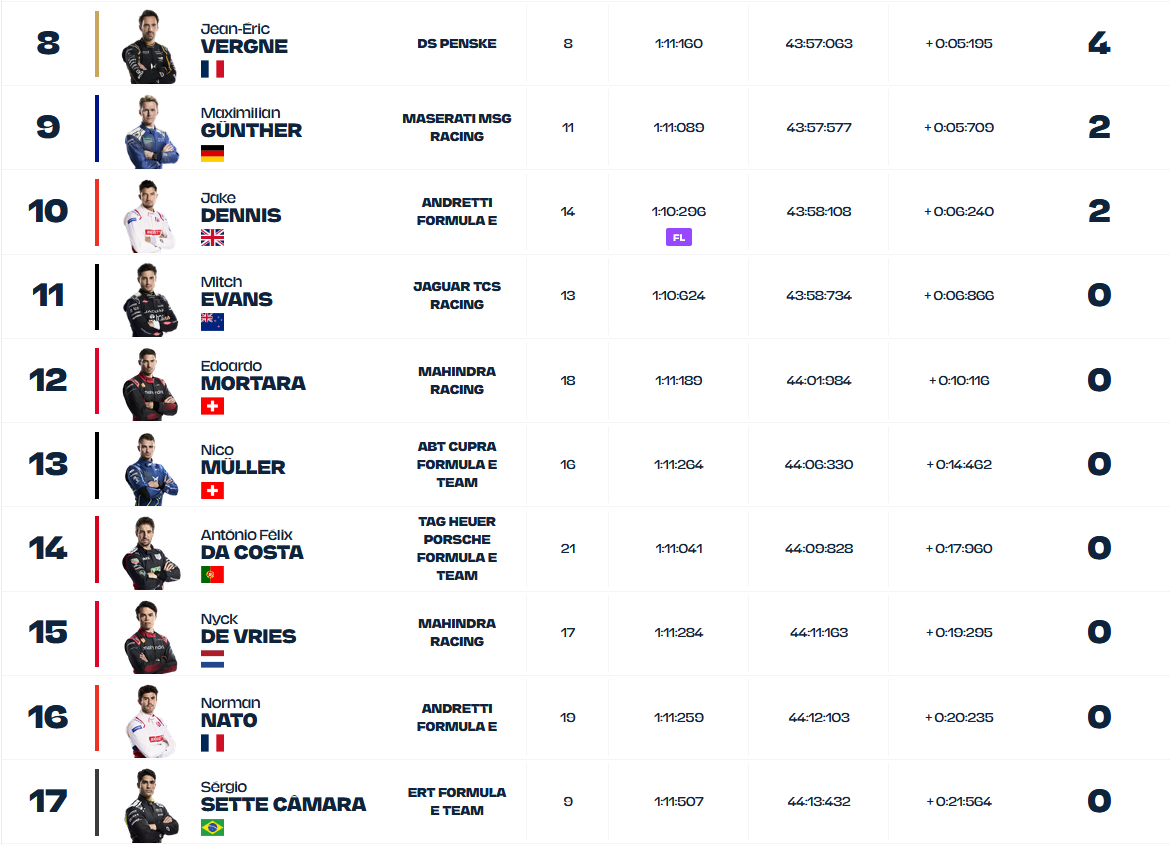
Task: Open Jean-Éric Vergne's driver photo
Action: [149, 46]
